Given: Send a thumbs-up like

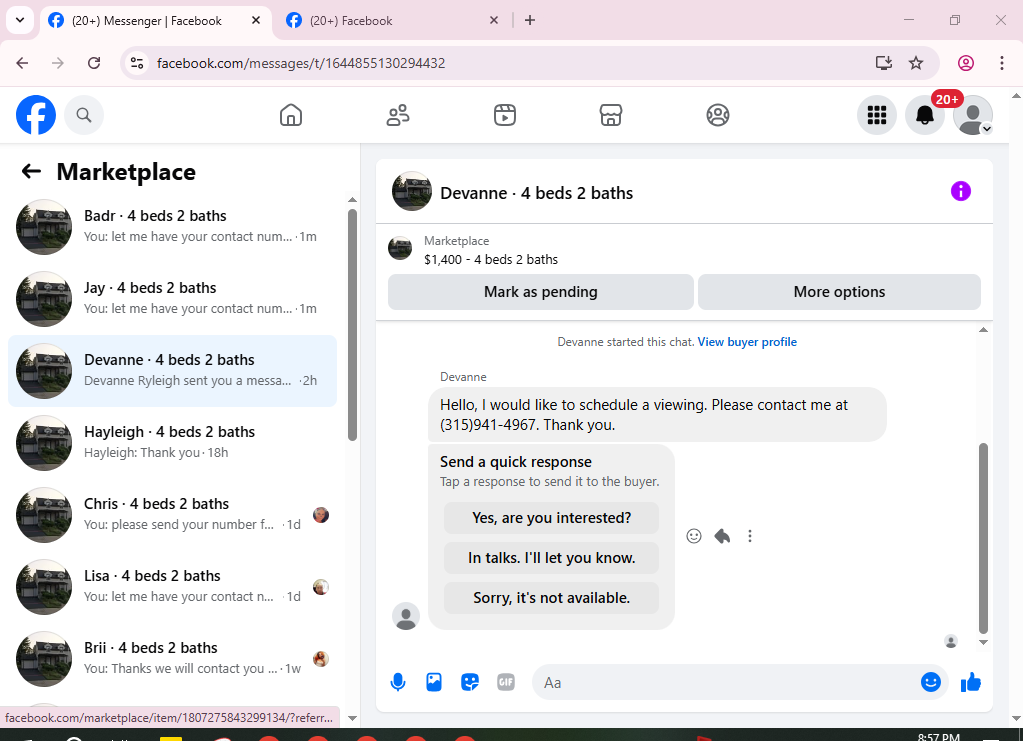Looking at the screenshot, I should 971,682.
